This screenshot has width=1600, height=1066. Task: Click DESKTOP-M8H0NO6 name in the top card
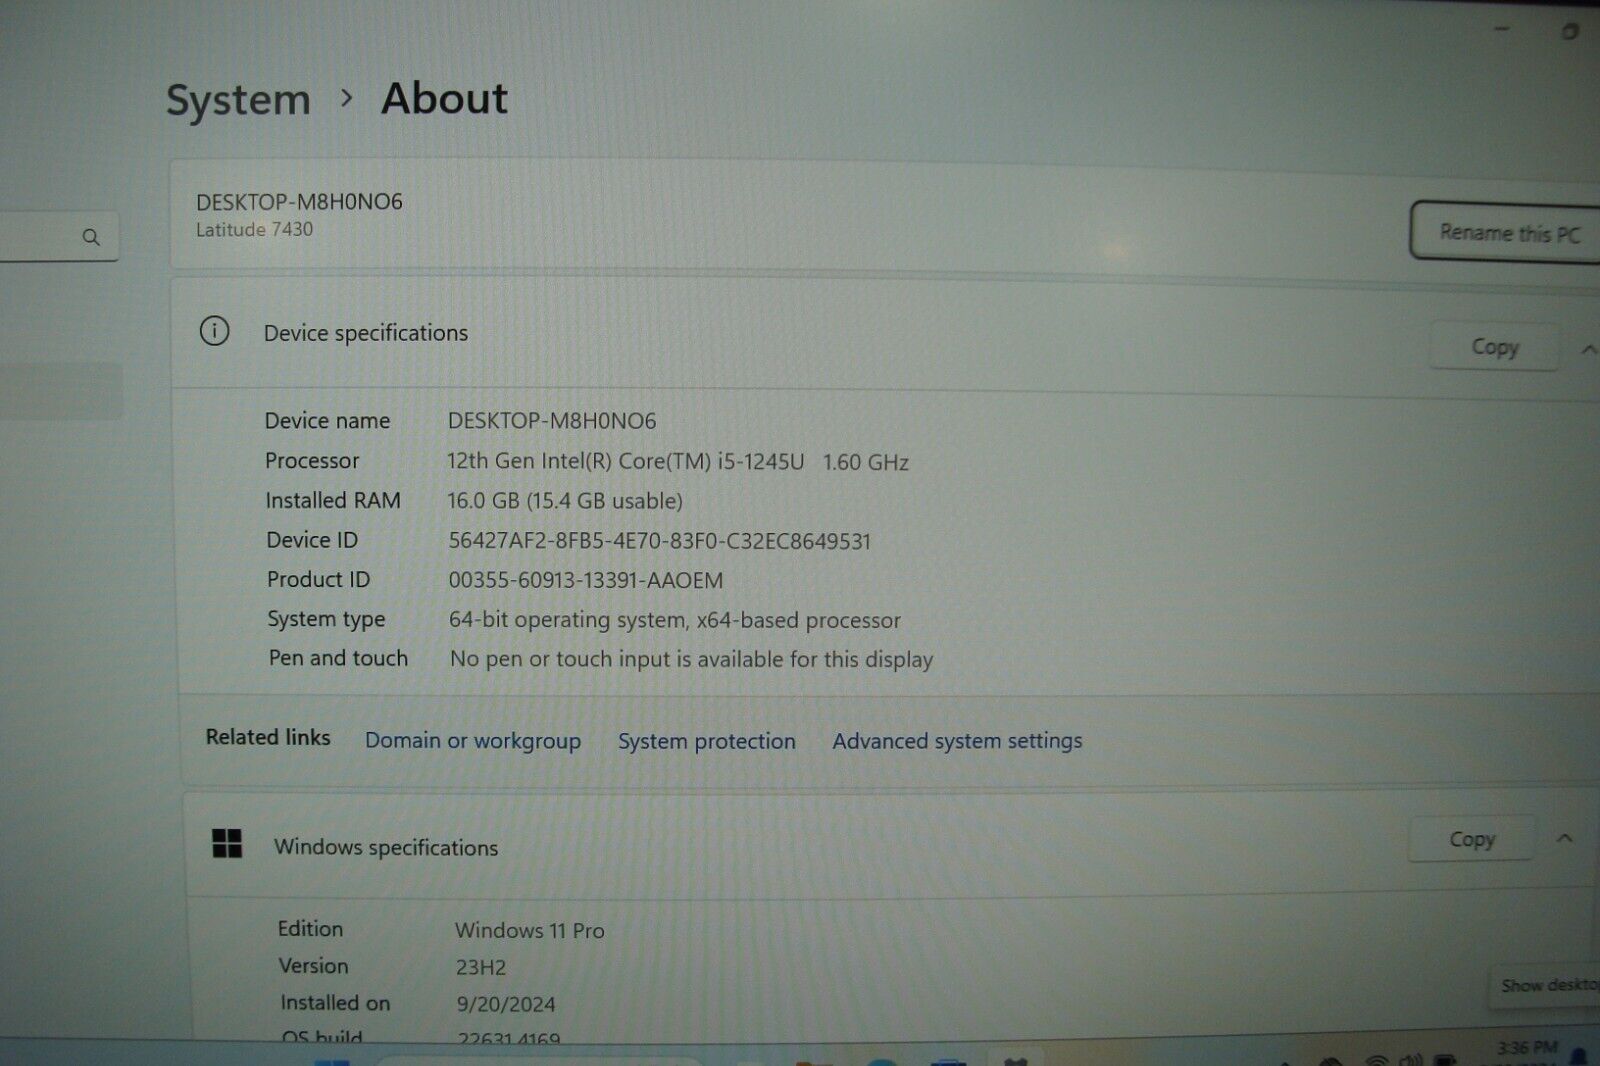[299, 202]
